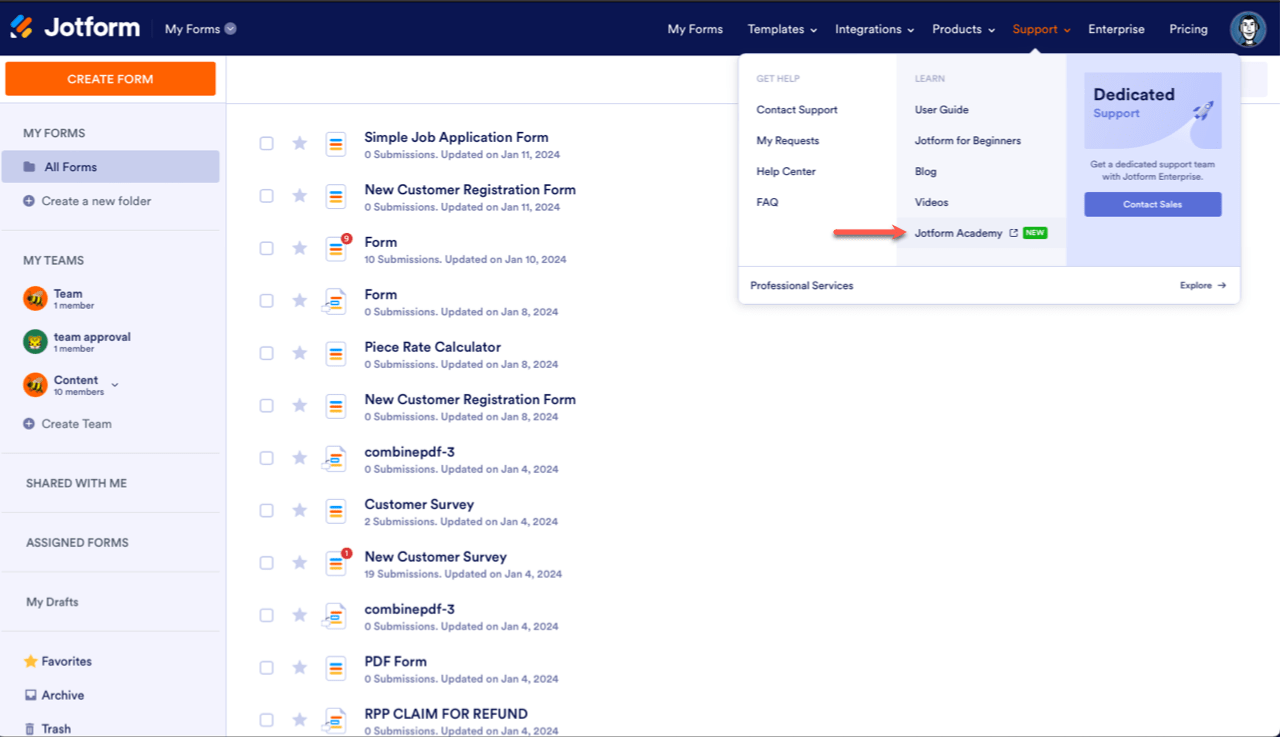This screenshot has height=737, width=1280.
Task: Check the box for Form with 10 submissions
Action: 267,248
